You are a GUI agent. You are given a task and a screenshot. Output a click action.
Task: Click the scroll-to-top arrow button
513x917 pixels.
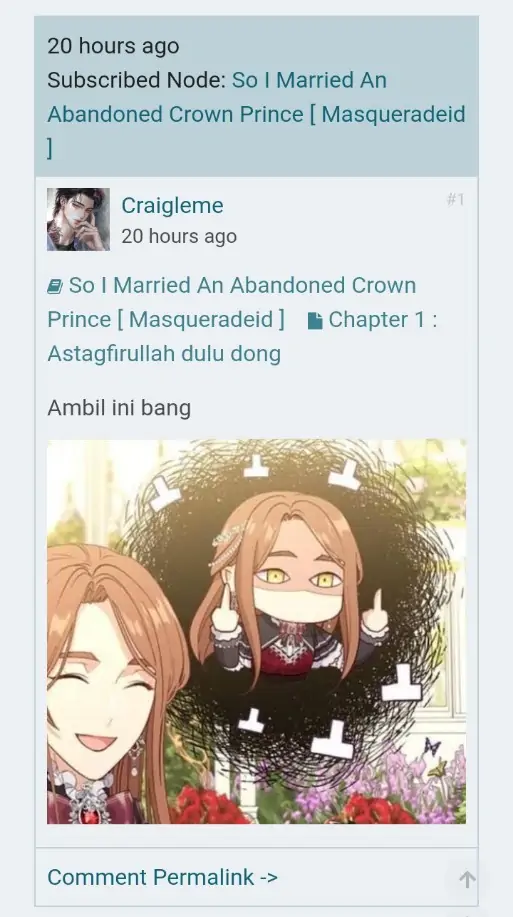(467, 879)
